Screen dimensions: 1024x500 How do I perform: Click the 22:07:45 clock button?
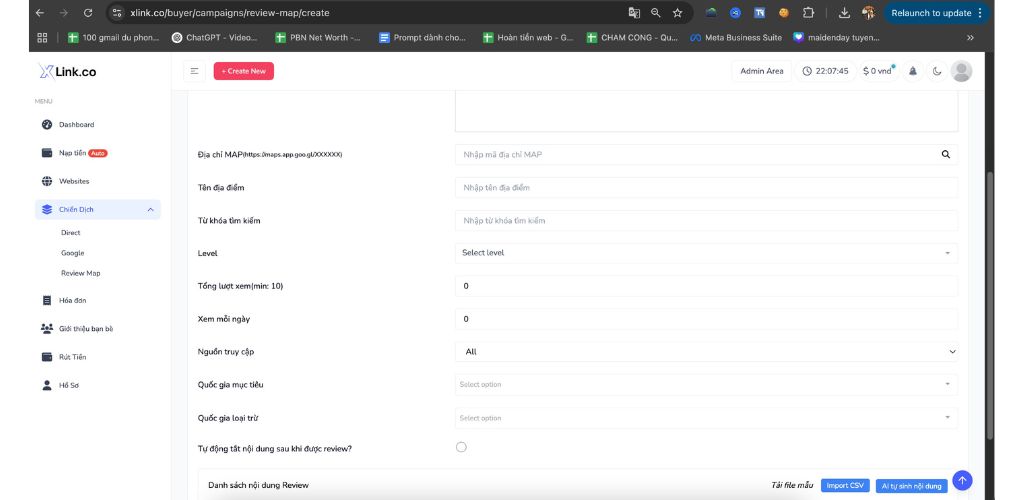pos(826,71)
